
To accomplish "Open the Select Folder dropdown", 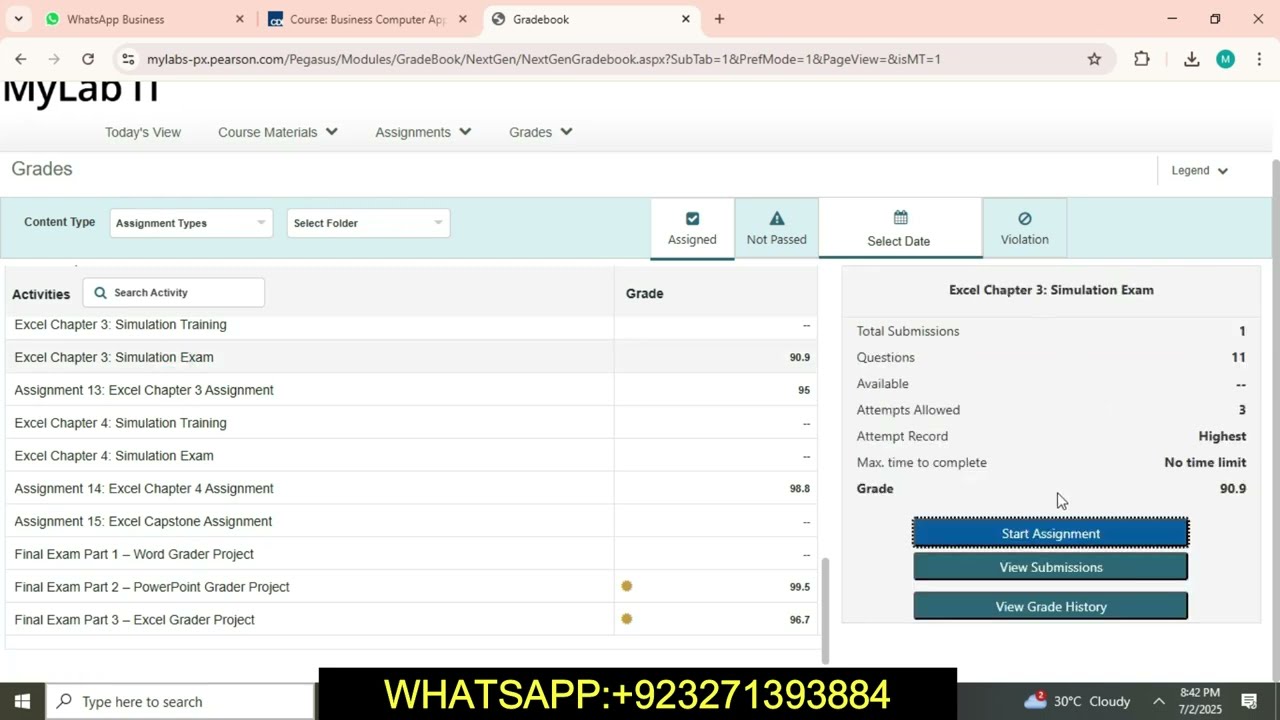I will point(368,223).
